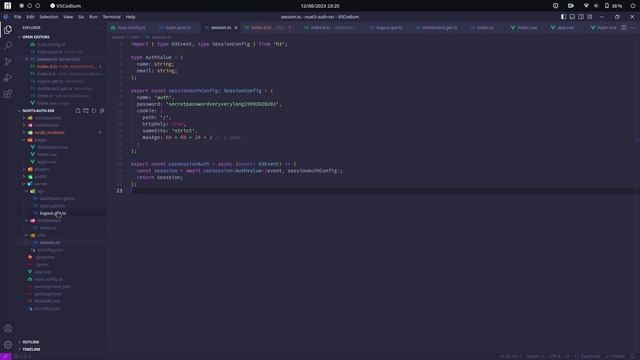Image resolution: width=640 pixels, height=360 pixels.
Task: Collapse all folders in Explorer
Action: pos(102,111)
